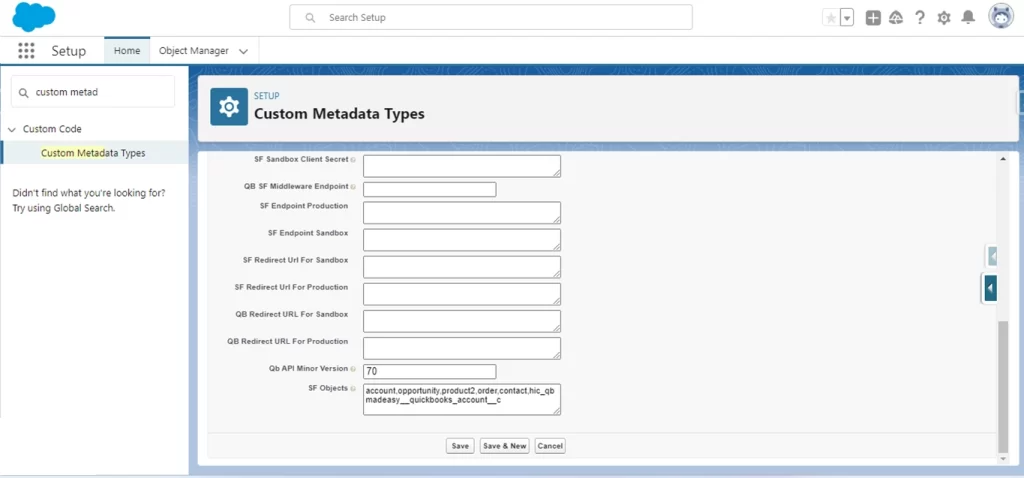Cancel the metadata record edit

coord(550,446)
